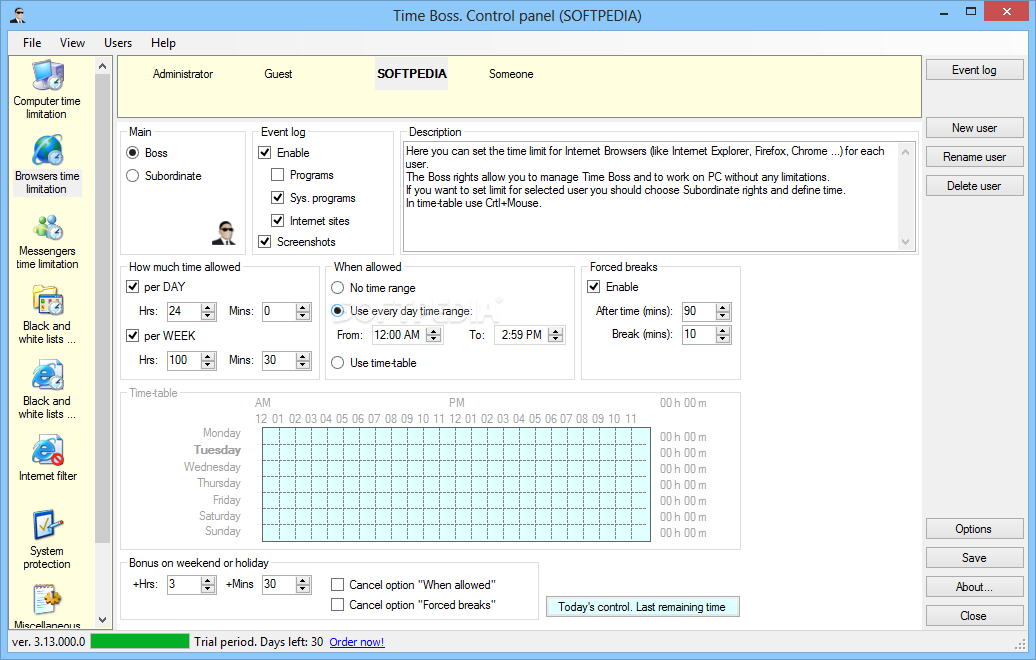The width and height of the screenshot is (1036, 660).
Task: Switch to Administrator user
Action: 182,74
